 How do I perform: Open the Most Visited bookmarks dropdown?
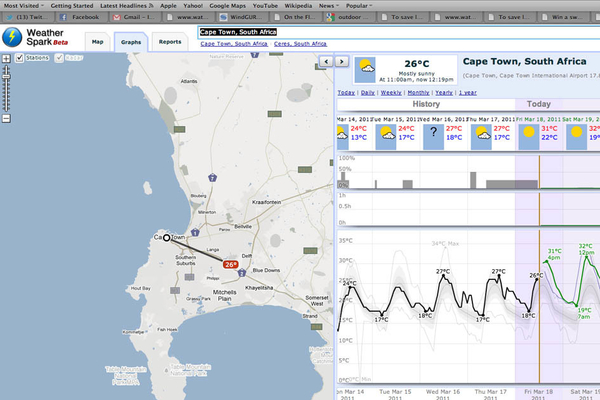pyautogui.click(x=24, y=6)
